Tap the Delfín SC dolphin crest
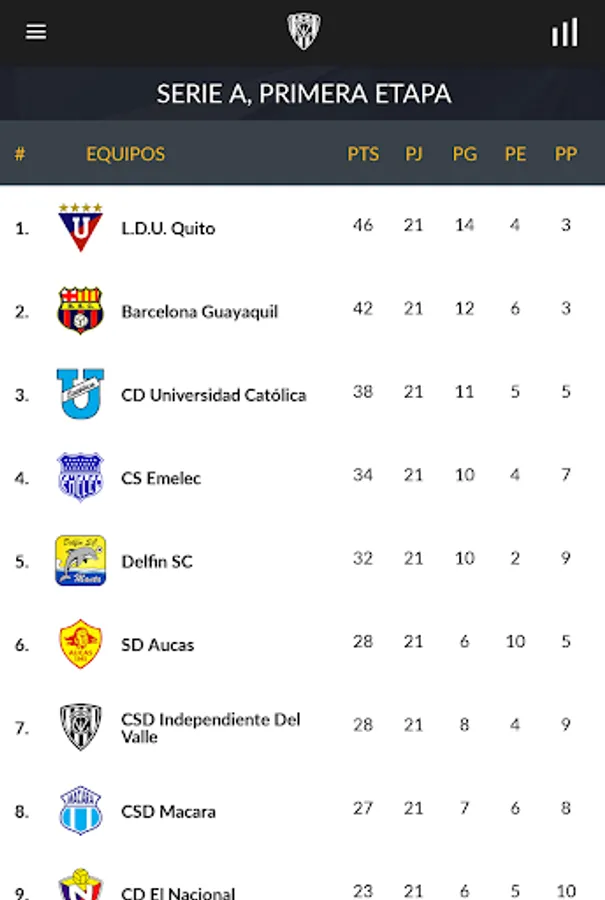The height and width of the screenshot is (900, 605). coord(80,560)
